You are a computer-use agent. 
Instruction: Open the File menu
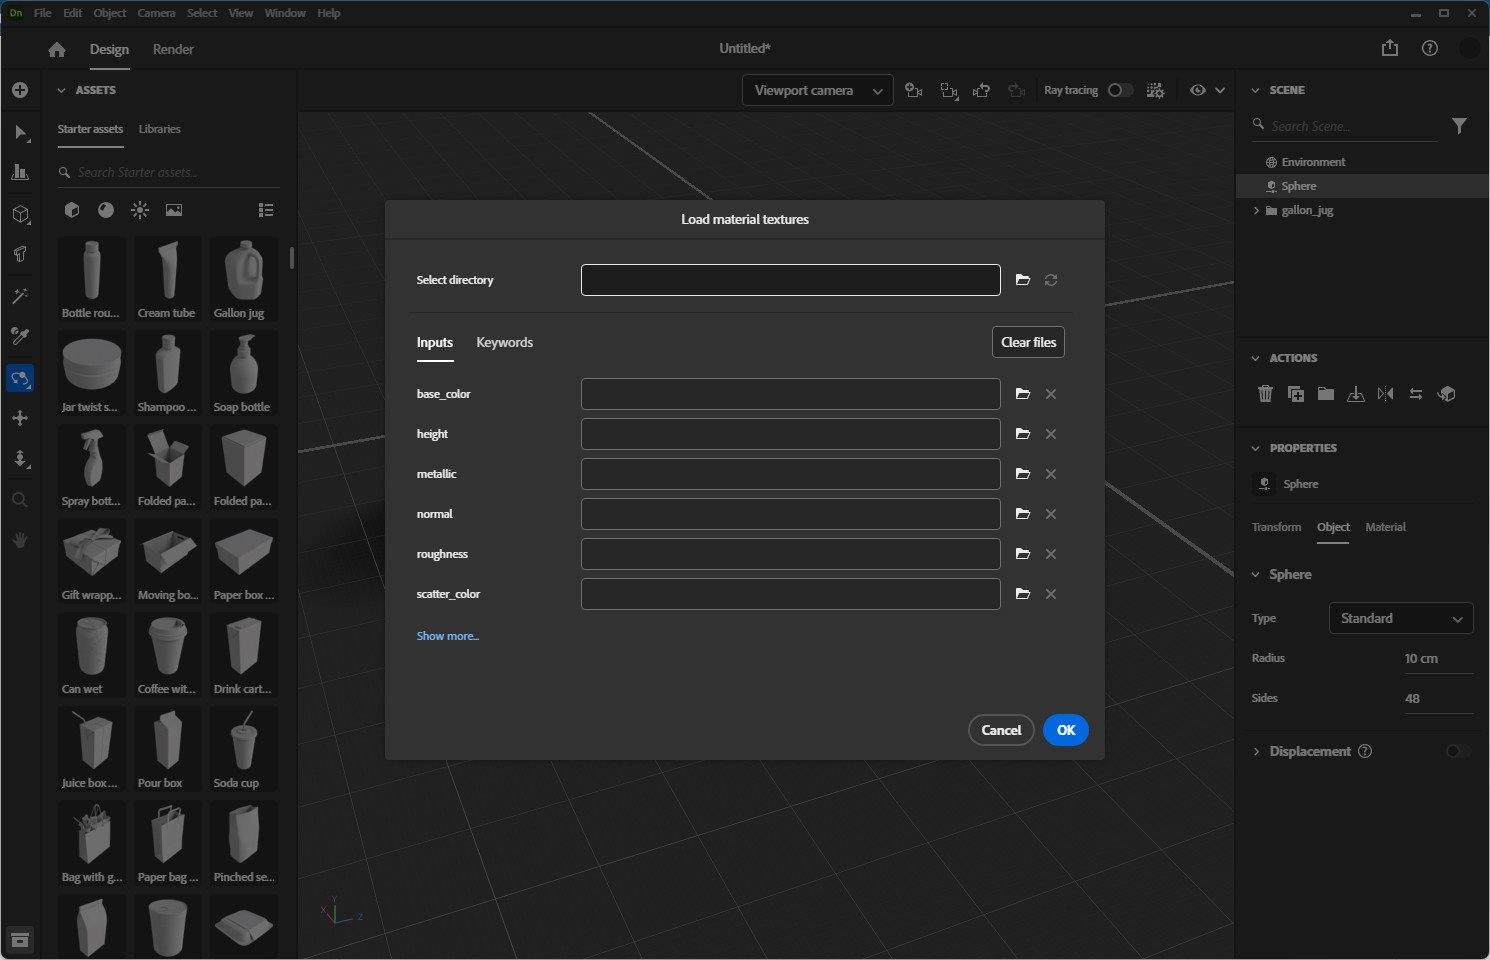(x=43, y=13)
